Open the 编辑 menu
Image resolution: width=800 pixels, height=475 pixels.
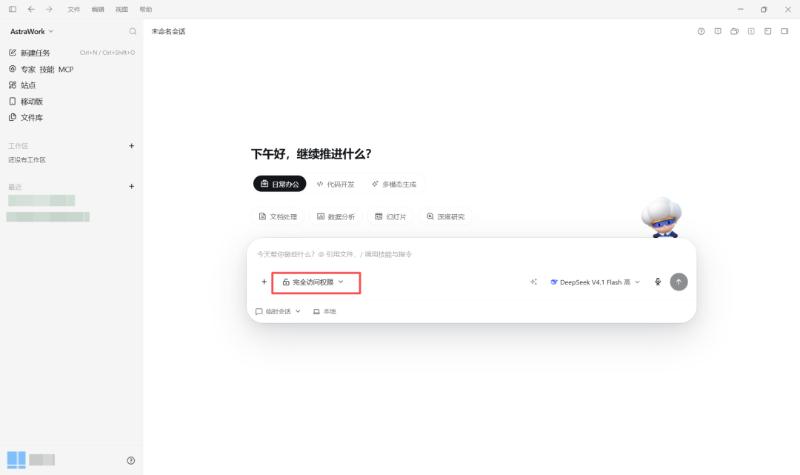(98, 9)
